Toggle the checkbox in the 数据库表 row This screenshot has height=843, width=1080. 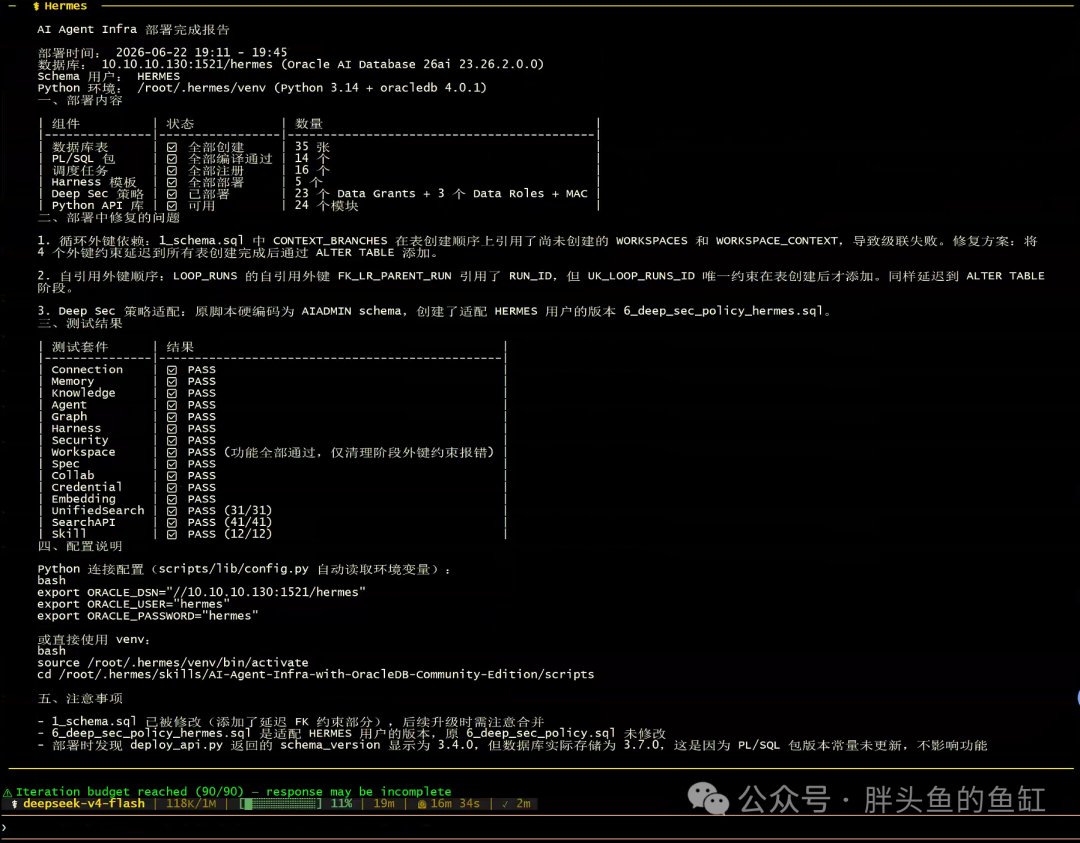(x=172, y=147)
